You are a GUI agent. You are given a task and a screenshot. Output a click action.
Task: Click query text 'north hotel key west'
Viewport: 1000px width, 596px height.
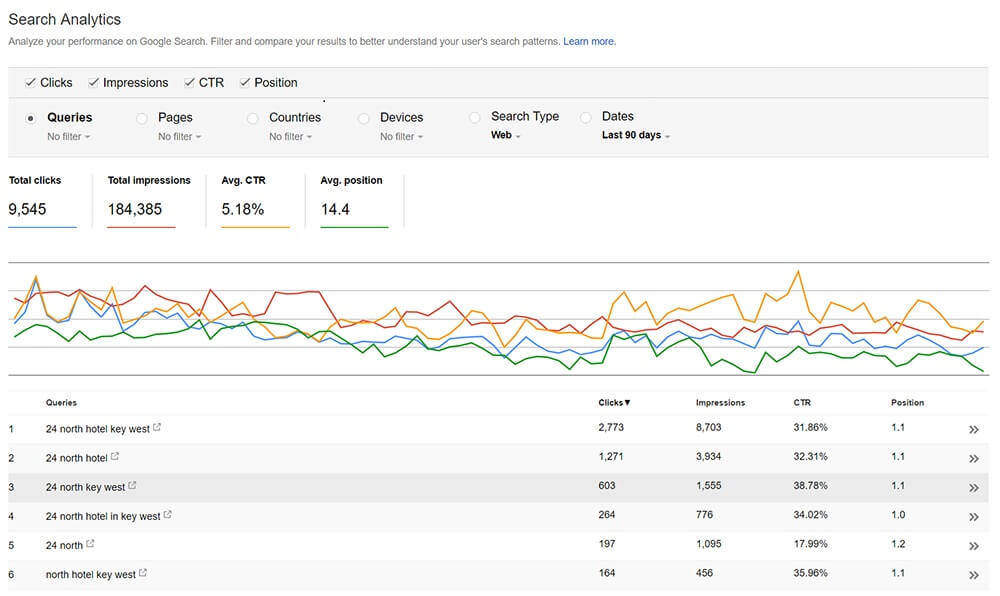coord(91,574)
